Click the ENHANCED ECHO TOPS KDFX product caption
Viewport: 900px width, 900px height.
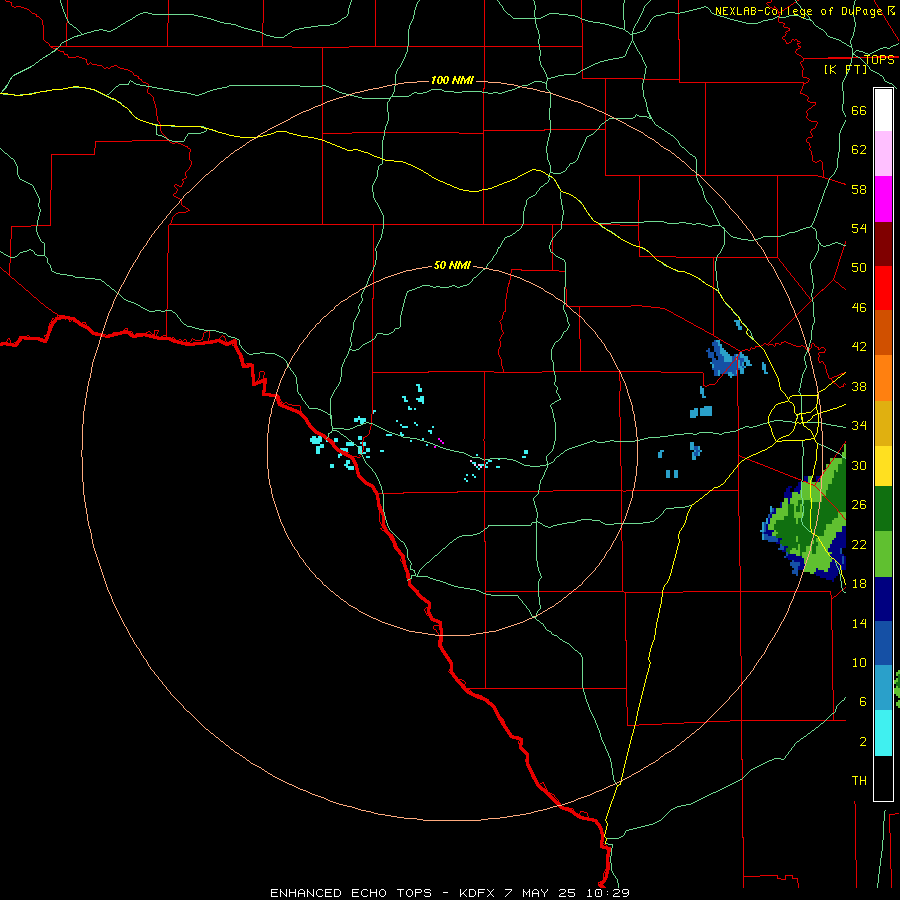pyautogui.click(x=450, y=893)
